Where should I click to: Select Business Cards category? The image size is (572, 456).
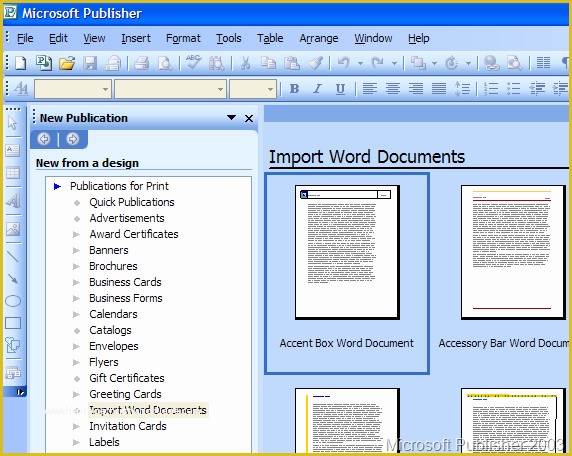[x=125, y=282]
